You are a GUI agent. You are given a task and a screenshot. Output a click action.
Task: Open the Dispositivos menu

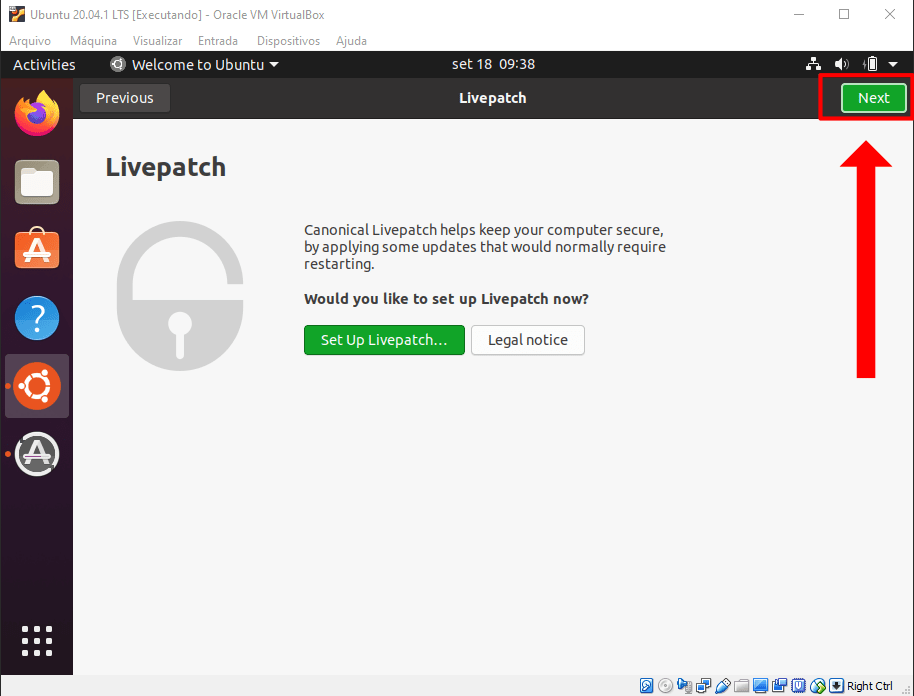tap(289, 41)
